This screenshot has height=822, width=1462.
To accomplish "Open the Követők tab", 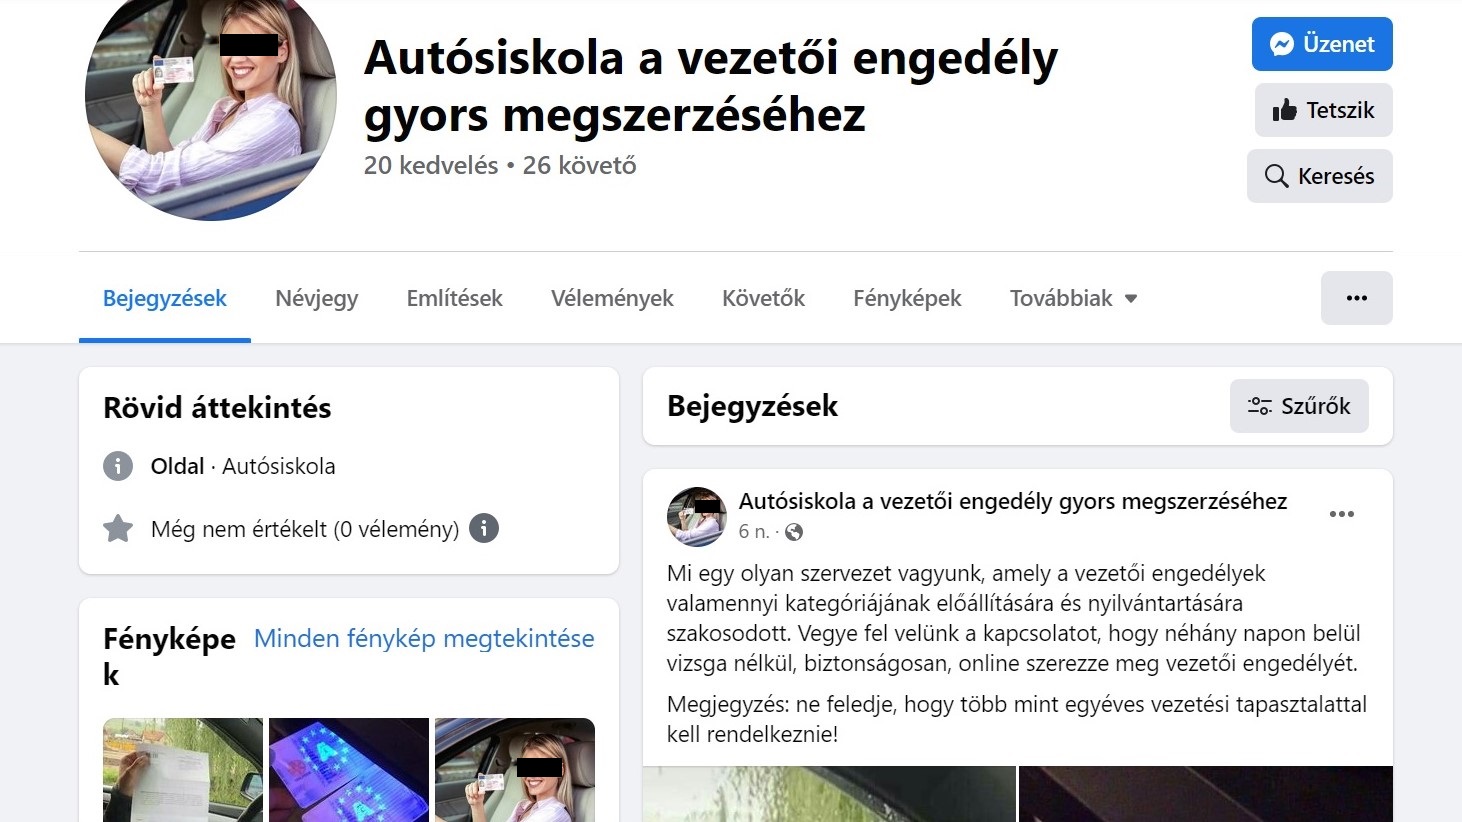I will pyautogui.click(x=763, y=298).
